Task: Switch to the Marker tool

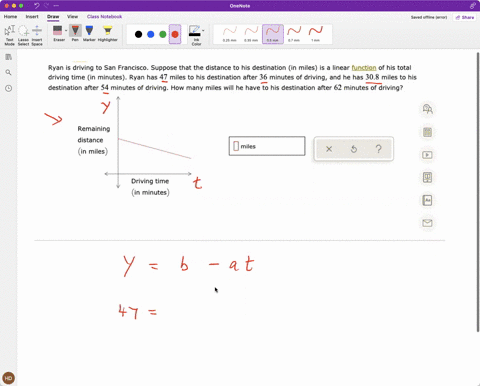Action: point(89,33)
